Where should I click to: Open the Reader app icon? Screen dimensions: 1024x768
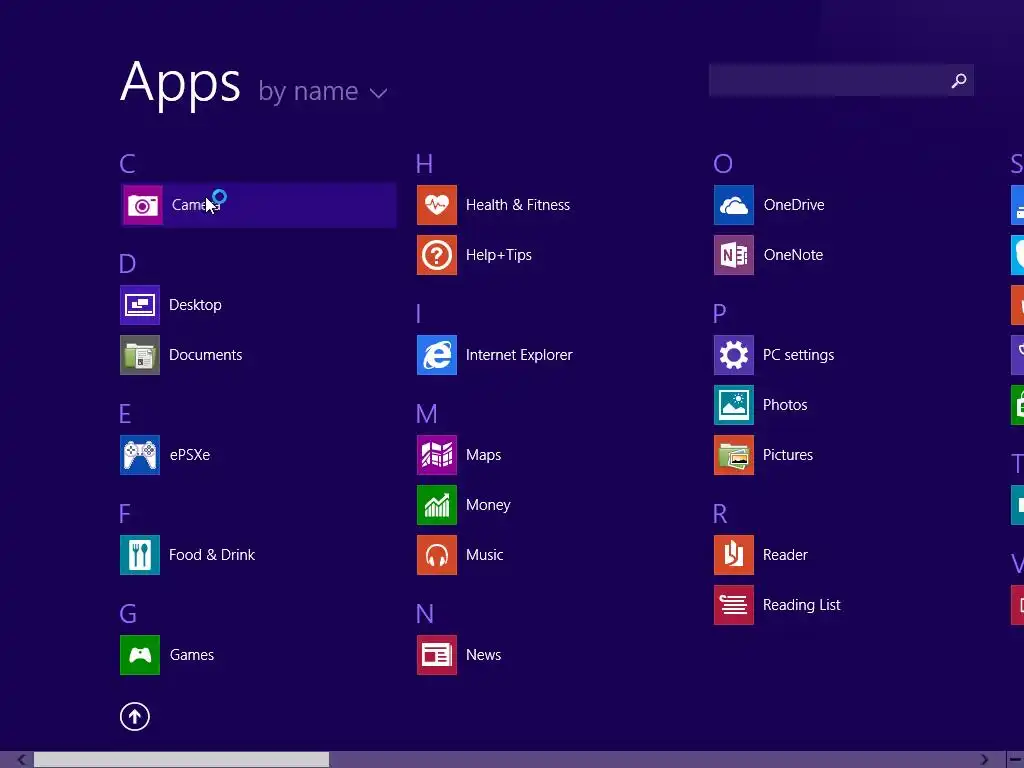(734, 555)
